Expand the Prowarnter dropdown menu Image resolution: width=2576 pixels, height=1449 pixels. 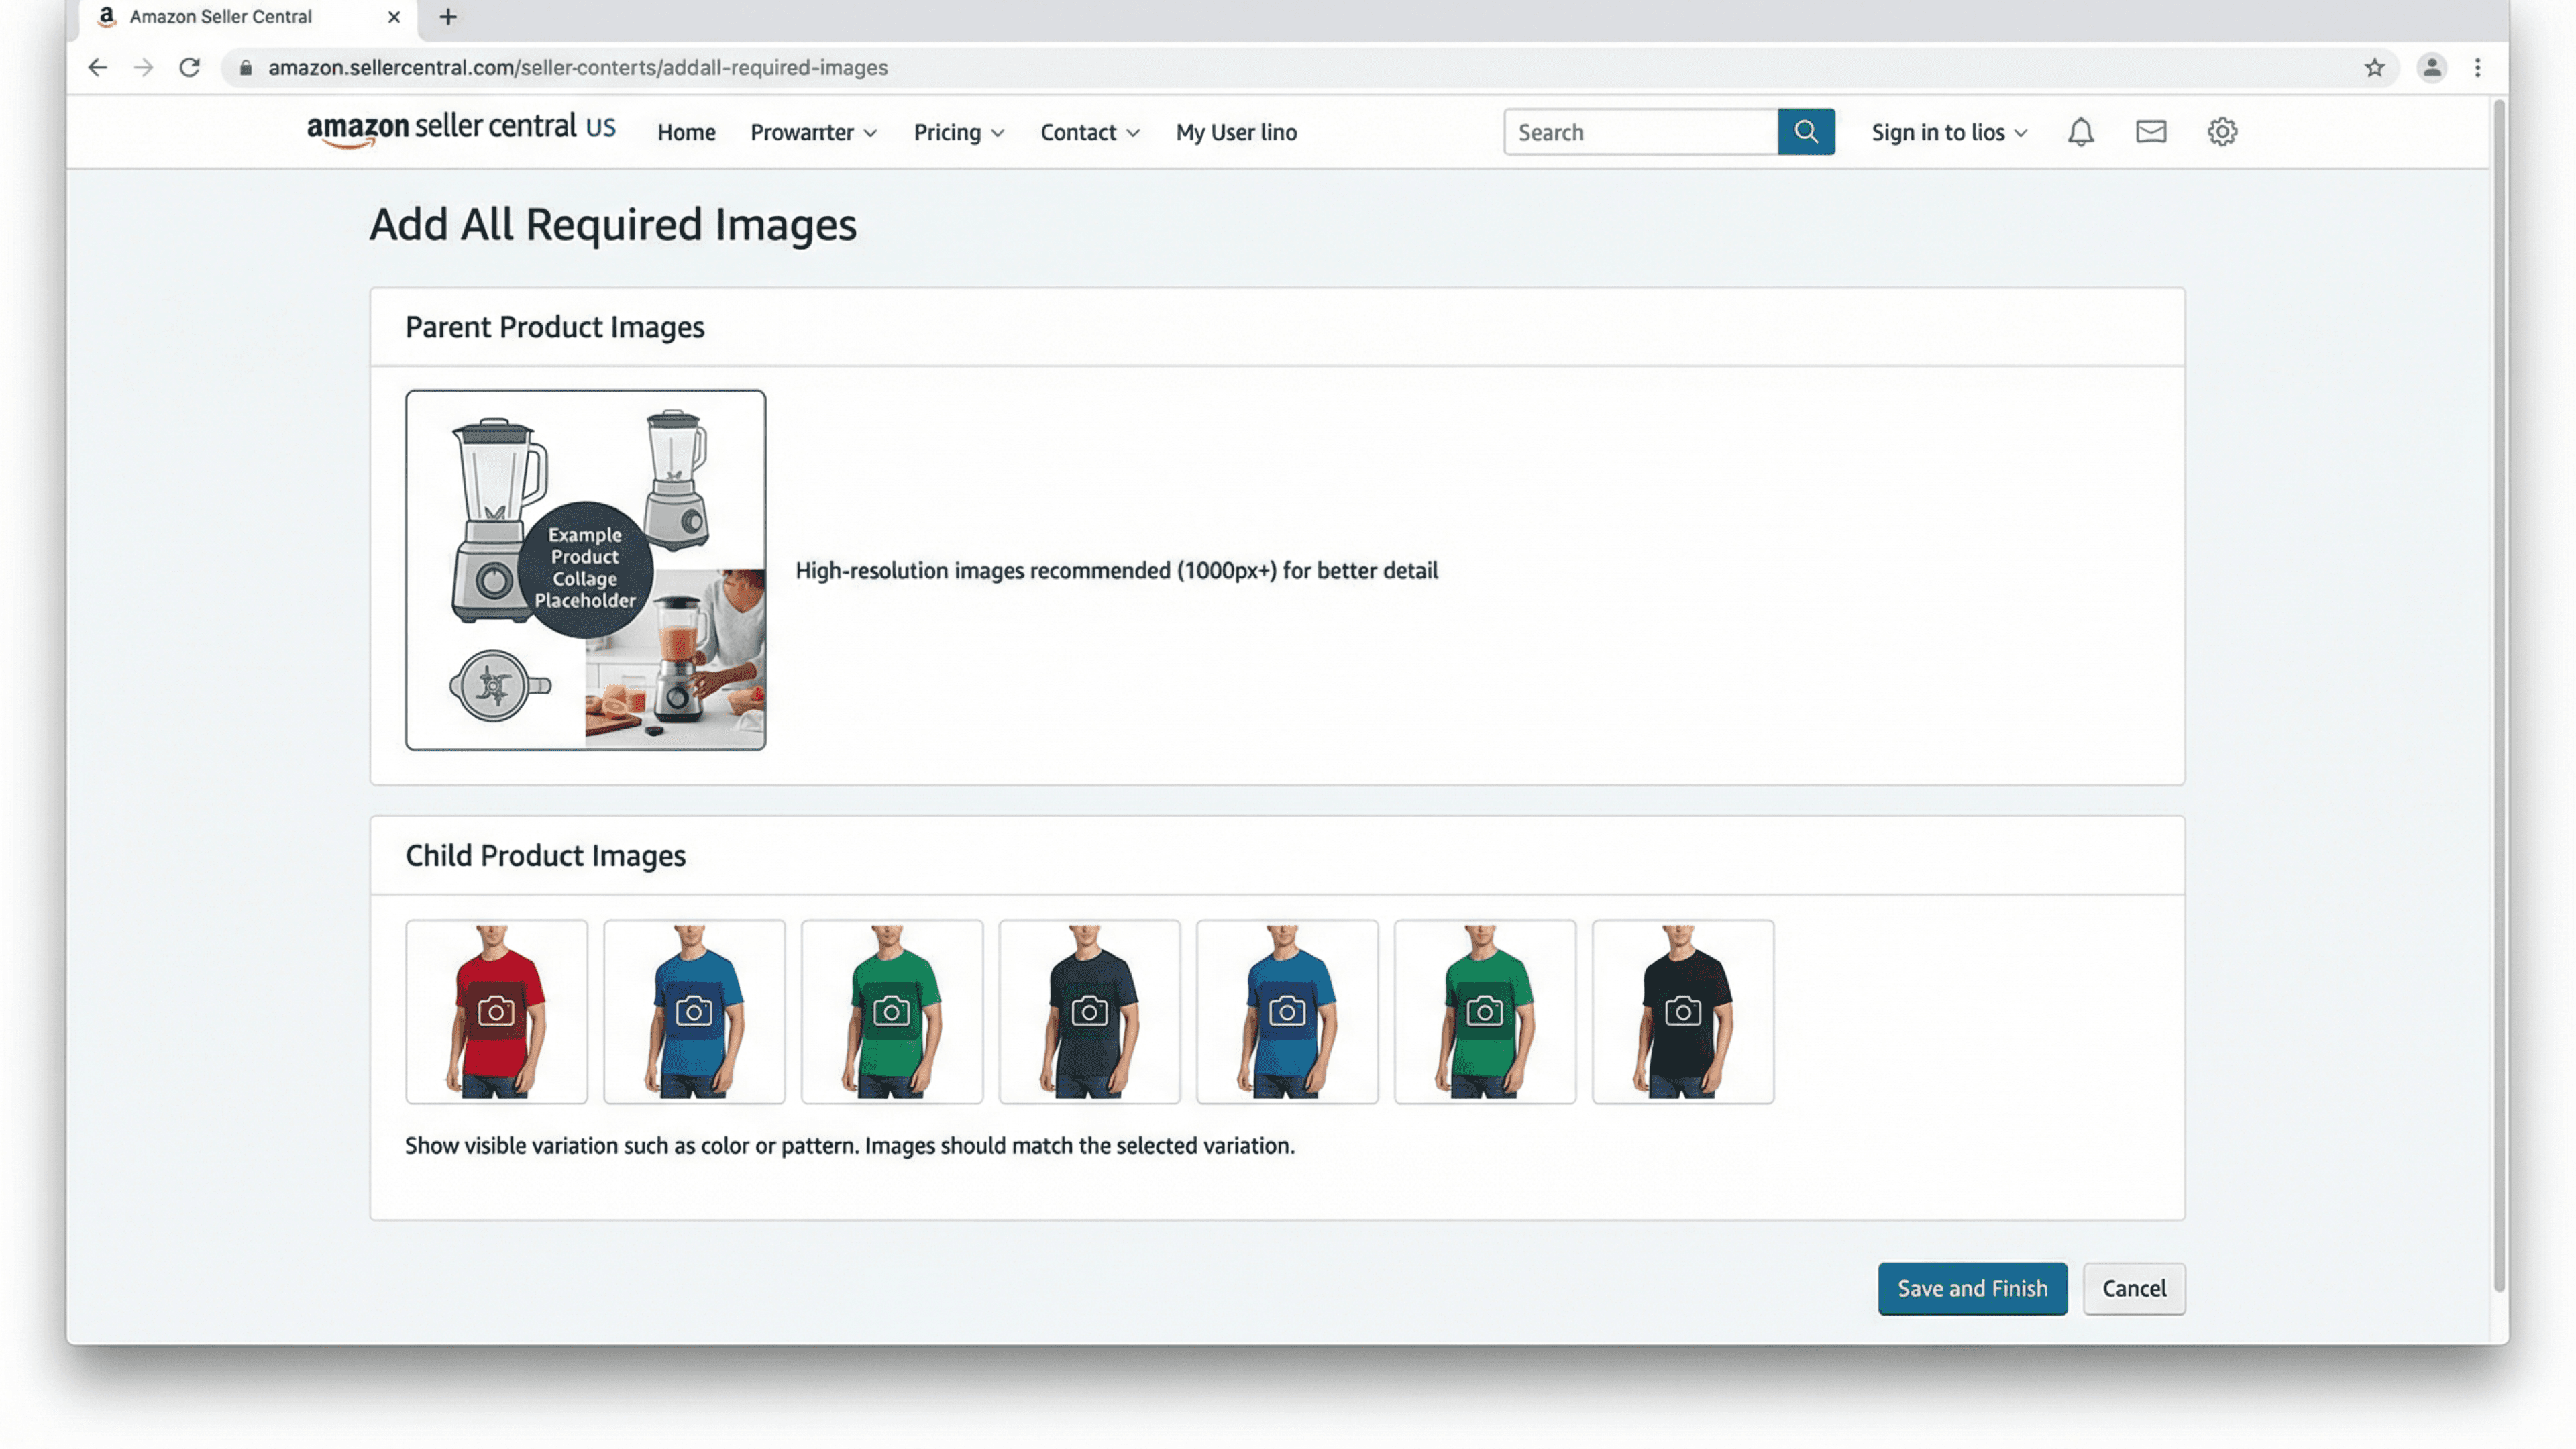click(x=813, y=133)
